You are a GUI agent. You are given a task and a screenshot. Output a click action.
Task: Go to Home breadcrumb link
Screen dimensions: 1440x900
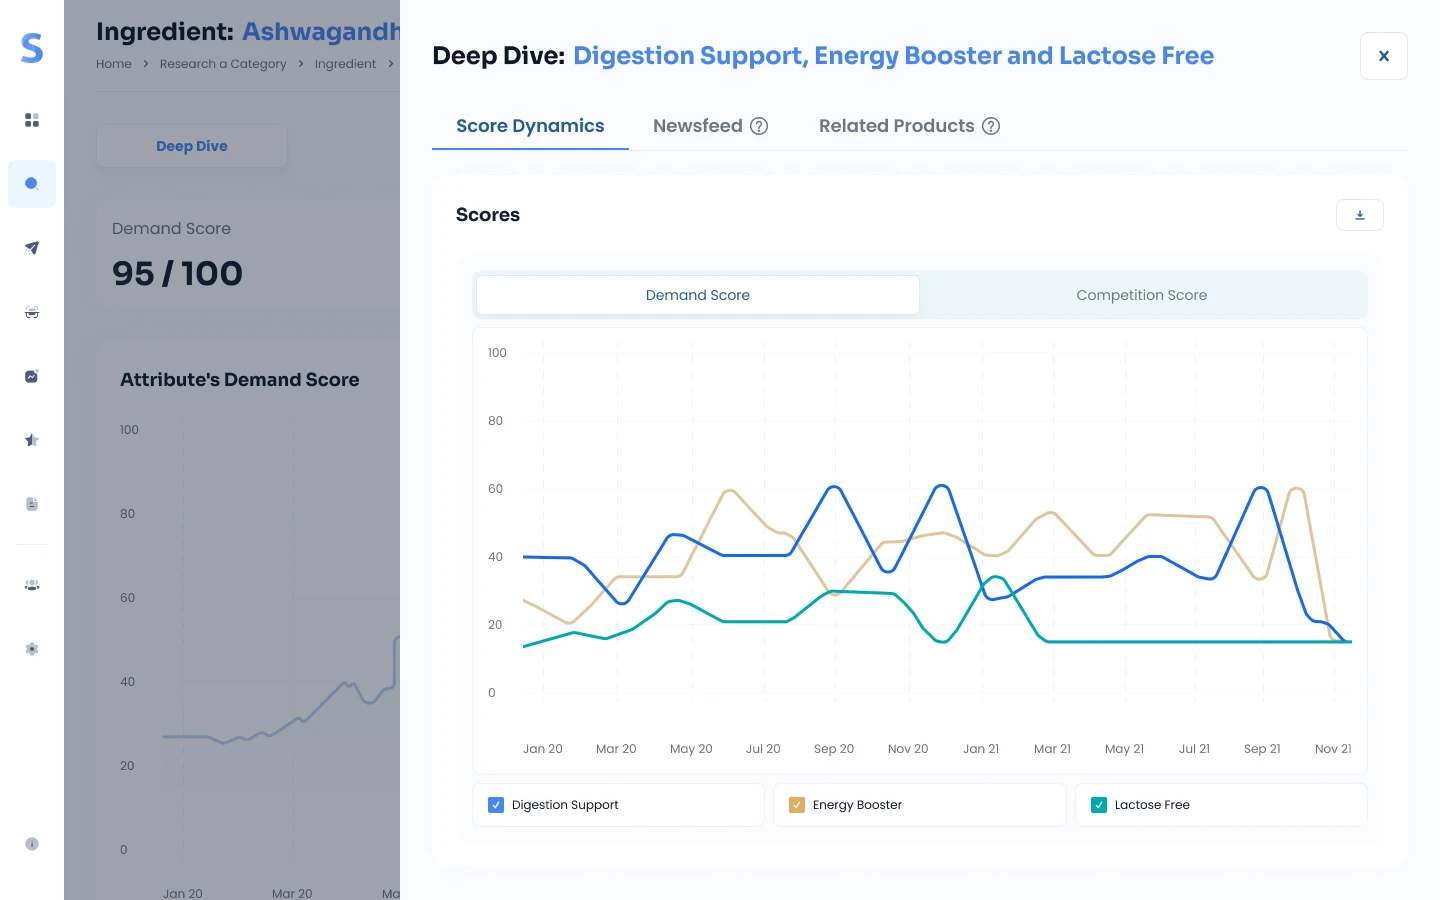(114, 64)
